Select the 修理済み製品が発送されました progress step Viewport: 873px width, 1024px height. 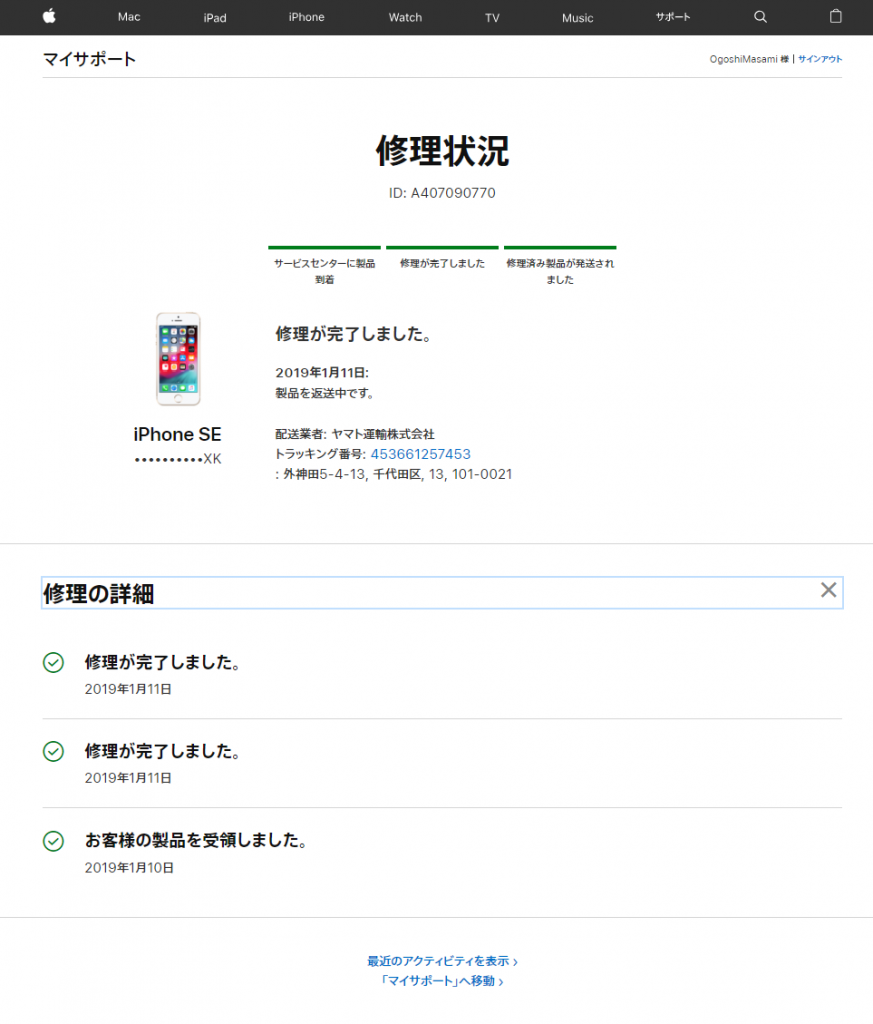(x=560, y=266)
